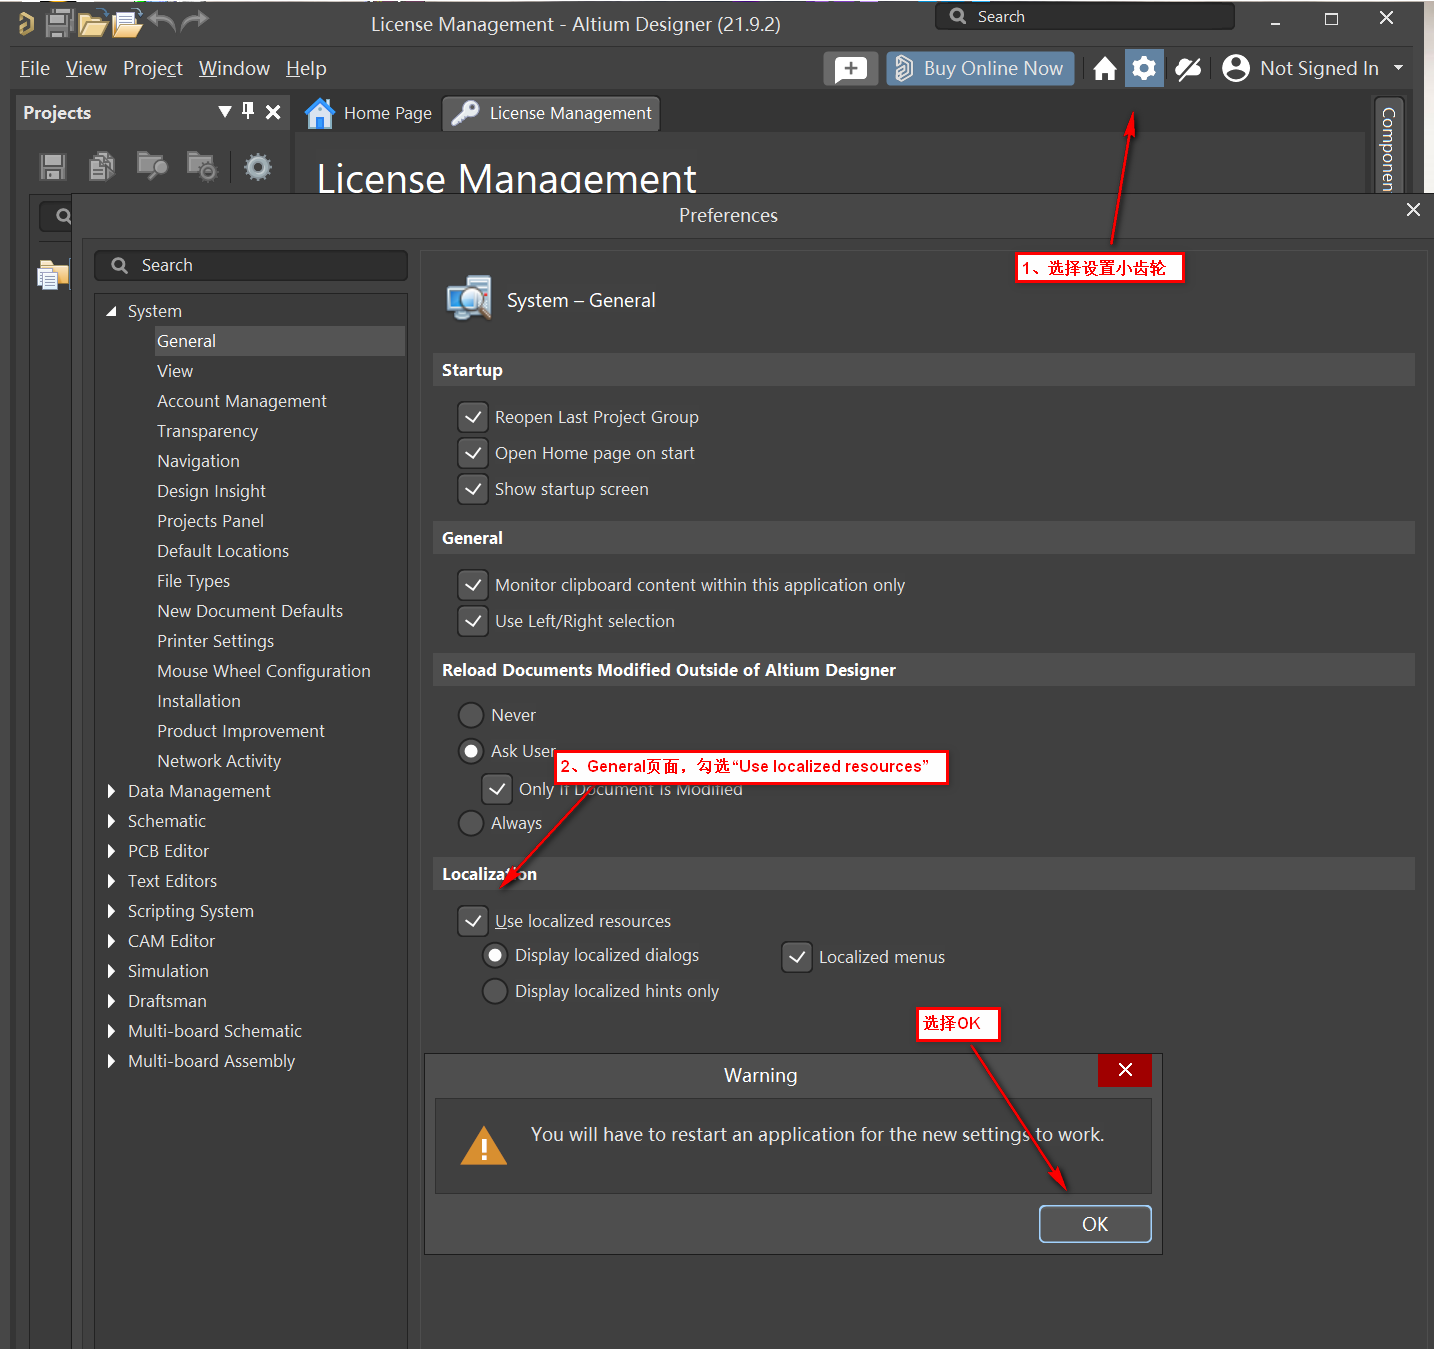Open Projects panel settings gear
Image resolution: width=1434 pixels, height=1349 pixels.
click(258, 167)
